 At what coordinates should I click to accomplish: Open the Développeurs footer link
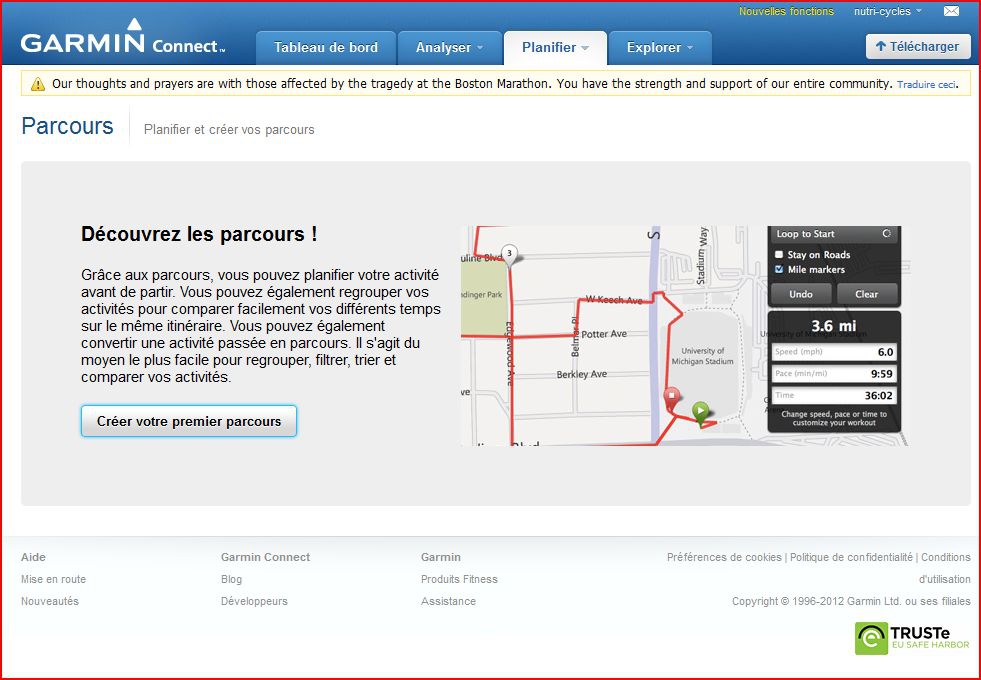pos(254,601)
